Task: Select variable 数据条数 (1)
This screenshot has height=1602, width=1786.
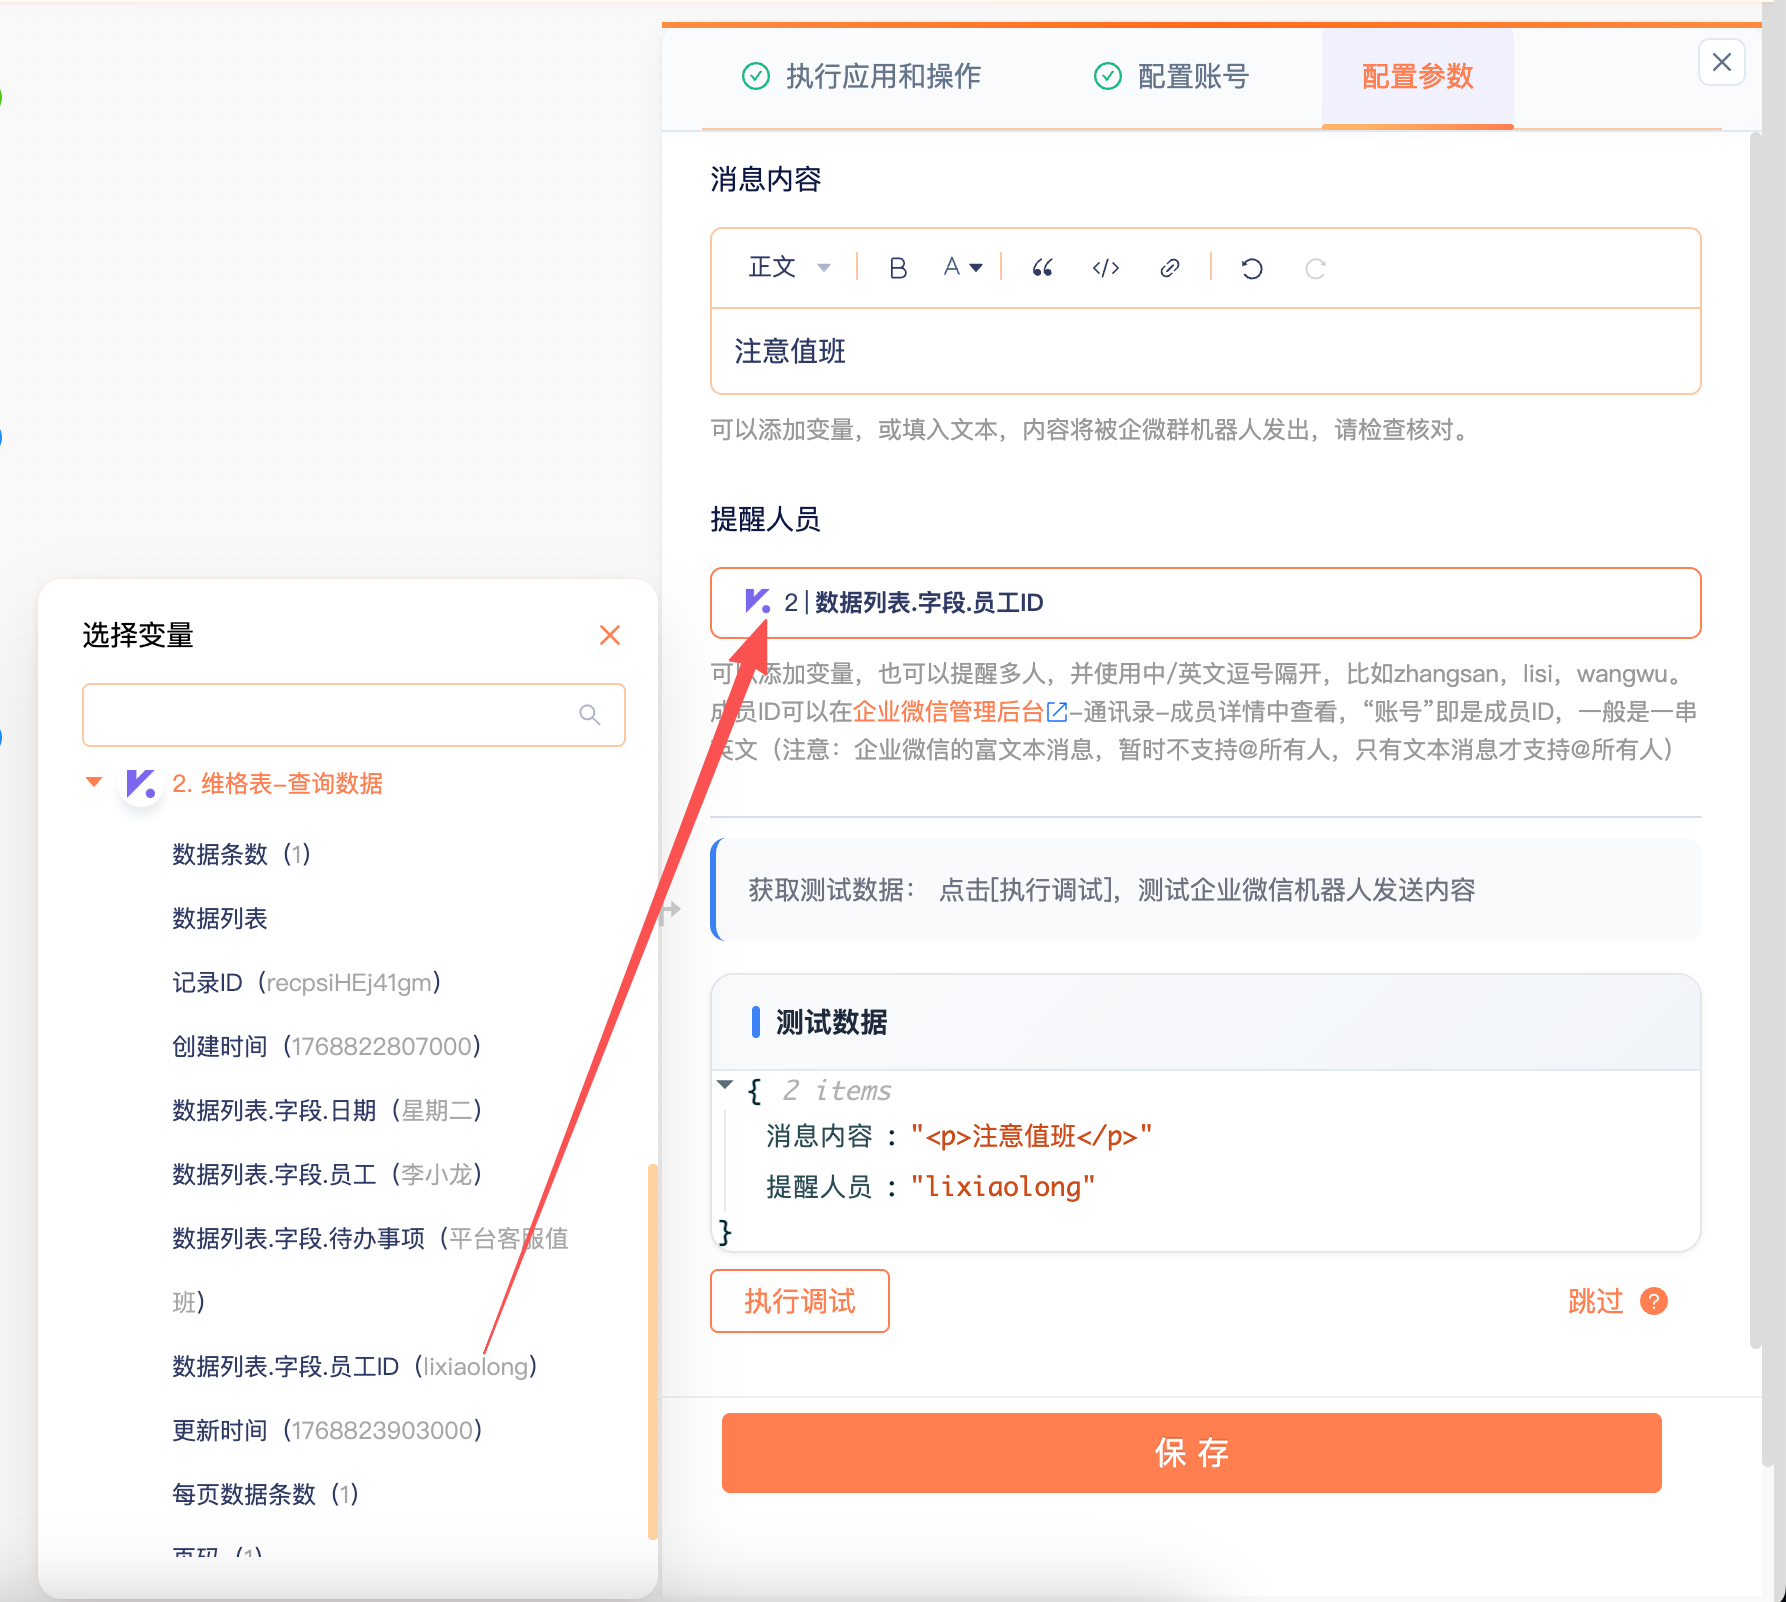Action: coord(241,854)
